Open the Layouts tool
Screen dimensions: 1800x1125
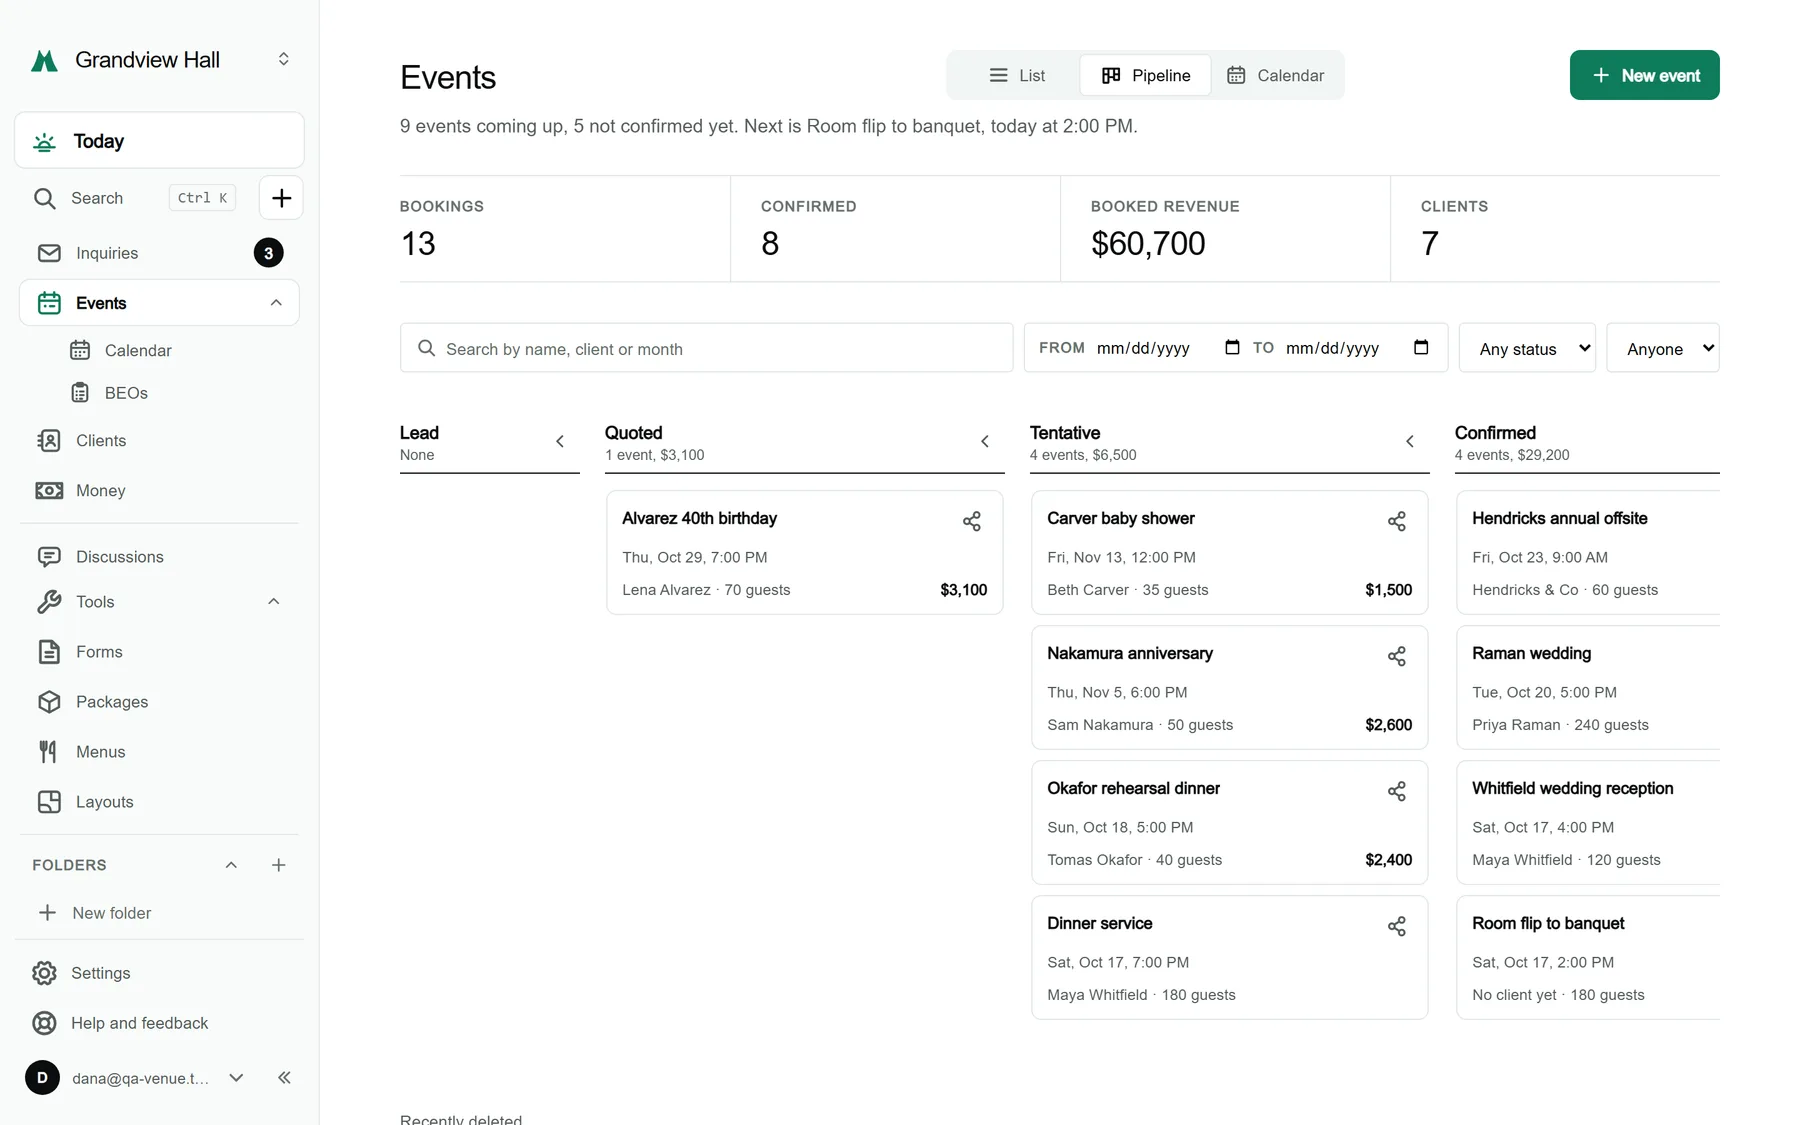pos(159,801)
